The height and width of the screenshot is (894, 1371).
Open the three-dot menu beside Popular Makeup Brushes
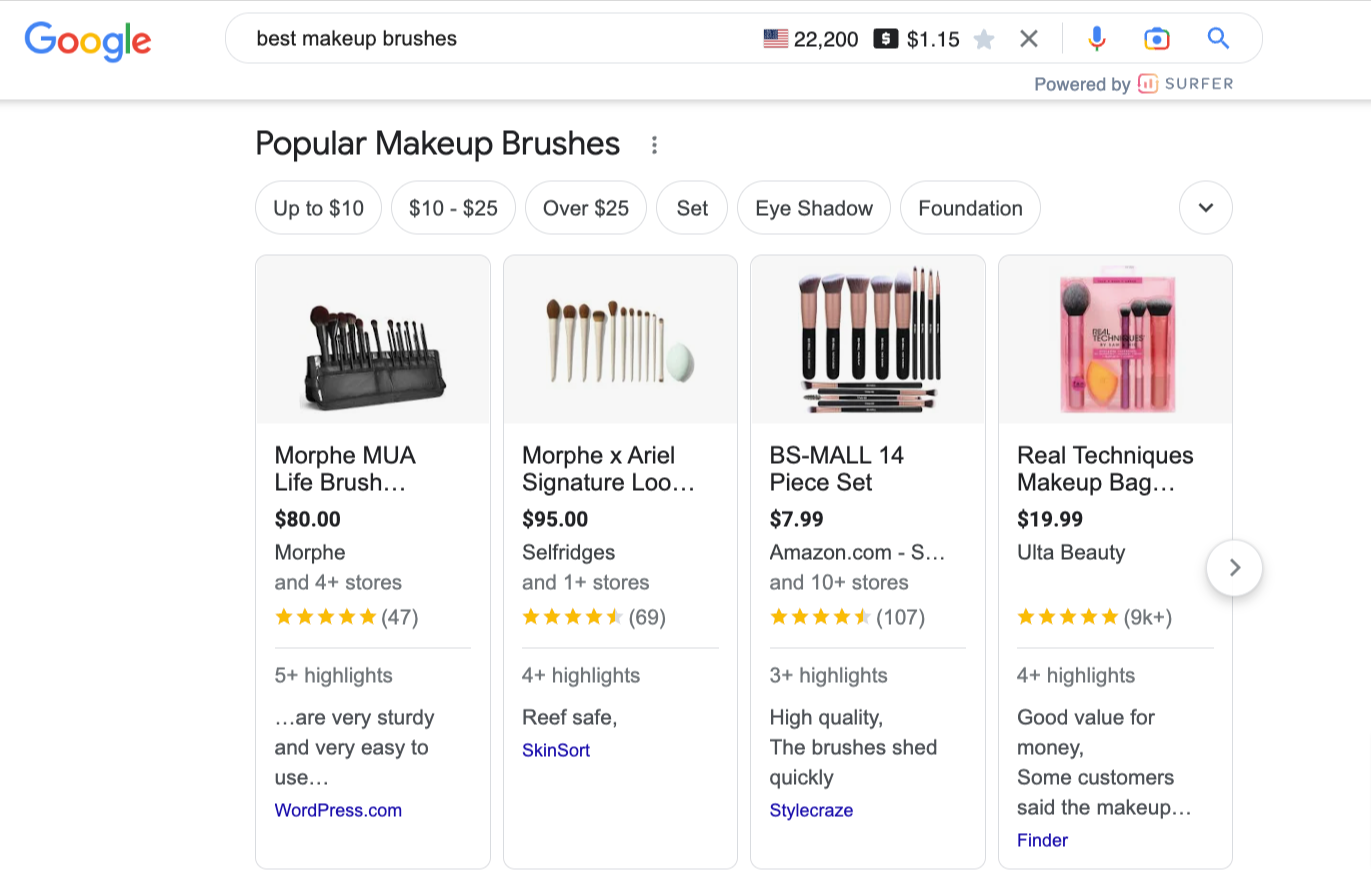click(653, 145)
